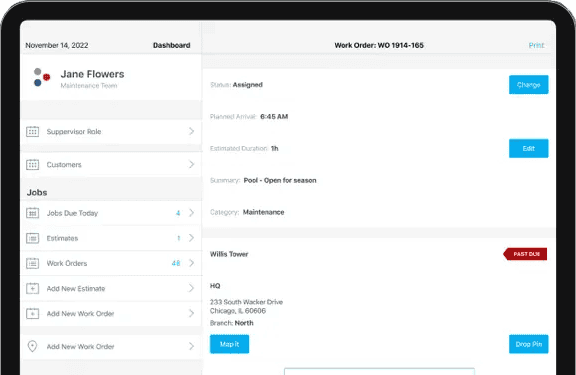576x375 pixels.
Task: Click the Suppervisor Role calendar icon
Action: point(33,131)
